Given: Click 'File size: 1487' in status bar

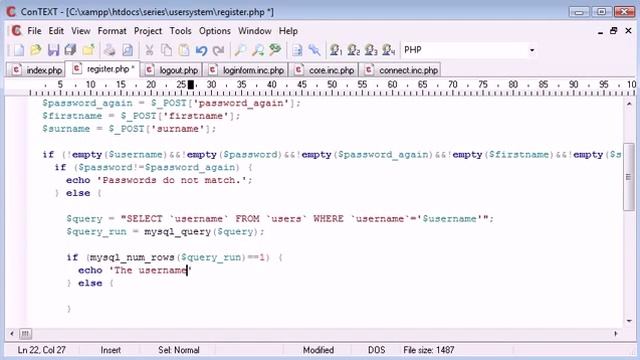Looking at the screenshot, I should pyautogui.click(x=429, y=350).
